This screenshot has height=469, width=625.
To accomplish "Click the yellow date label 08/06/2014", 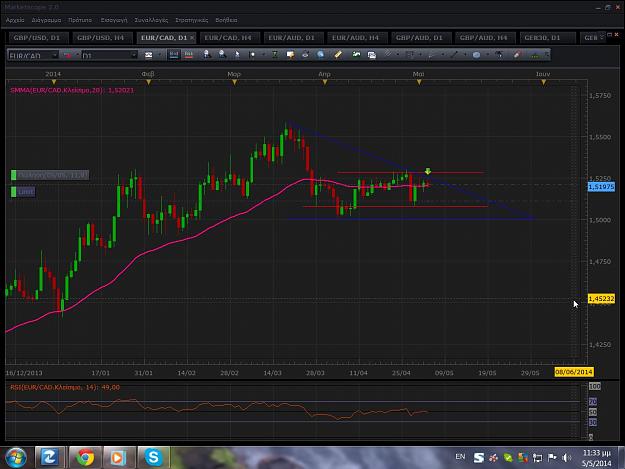I will point(574,372).
